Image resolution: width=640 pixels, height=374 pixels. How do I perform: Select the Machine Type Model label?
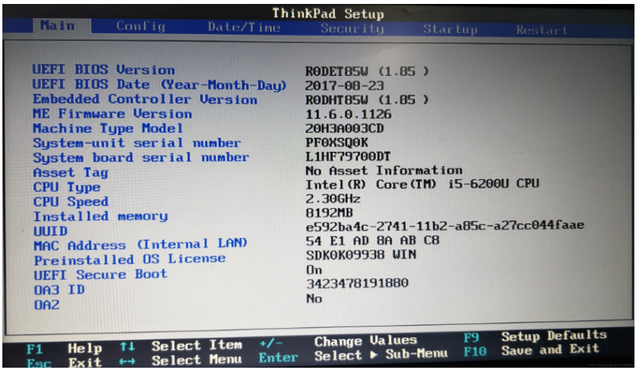108,129
